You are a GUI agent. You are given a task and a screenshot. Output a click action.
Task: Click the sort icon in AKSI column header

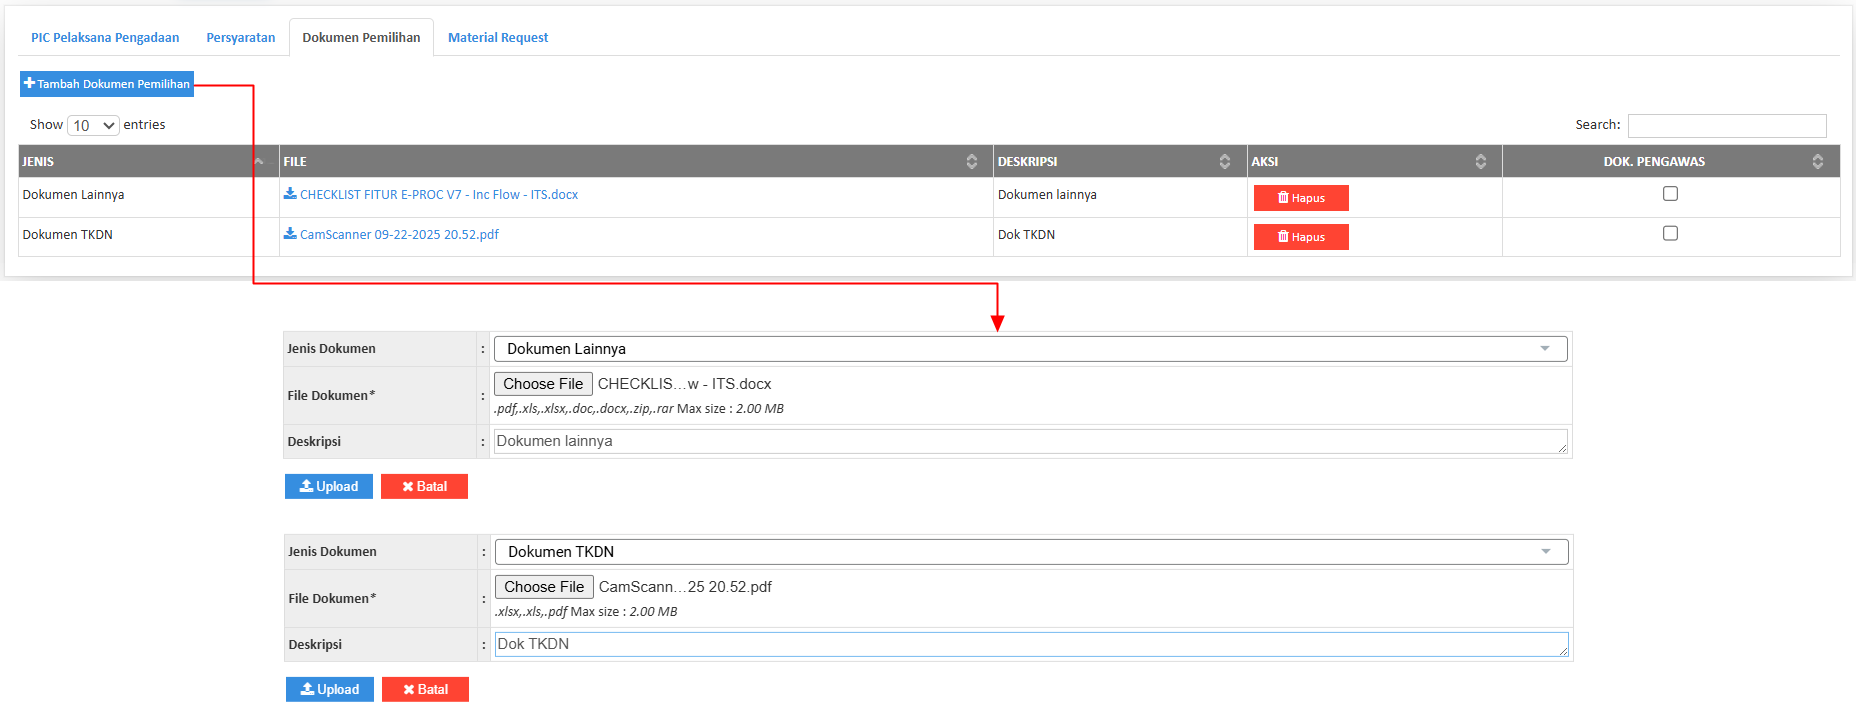[x=1480, y=162]
